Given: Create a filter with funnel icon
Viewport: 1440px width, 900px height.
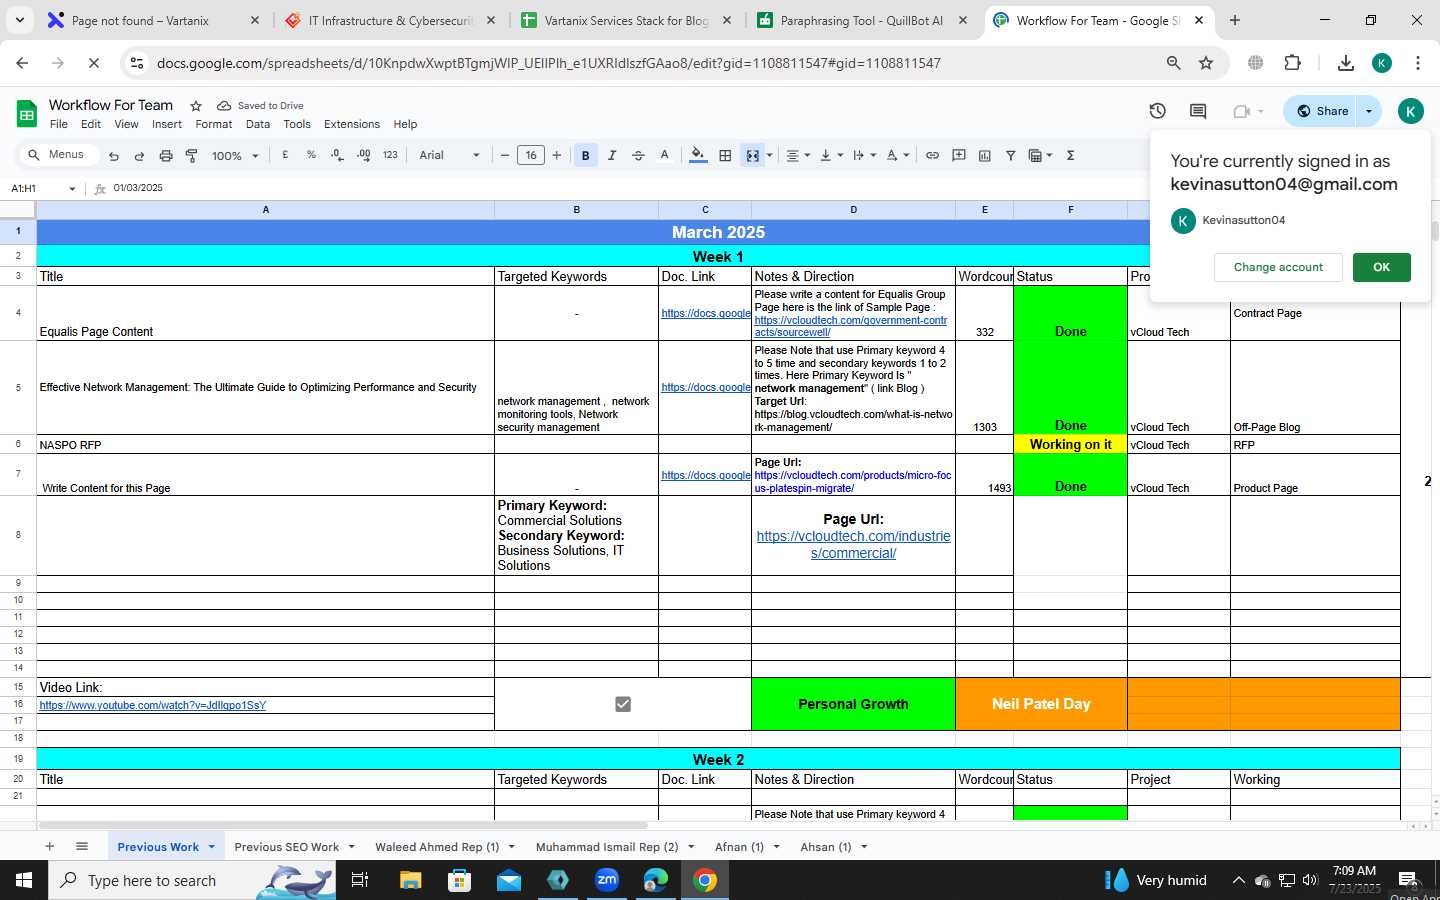Looking at the screenshot, I should coord(1010,155).
